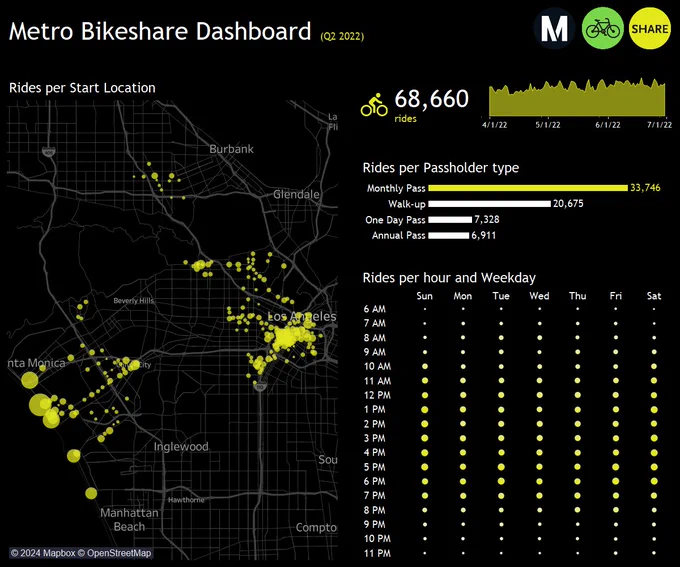Viewport: 680px width, 567px height.
Task: Click the Monday 10 AM dot
Action: (x=463, y=367)
